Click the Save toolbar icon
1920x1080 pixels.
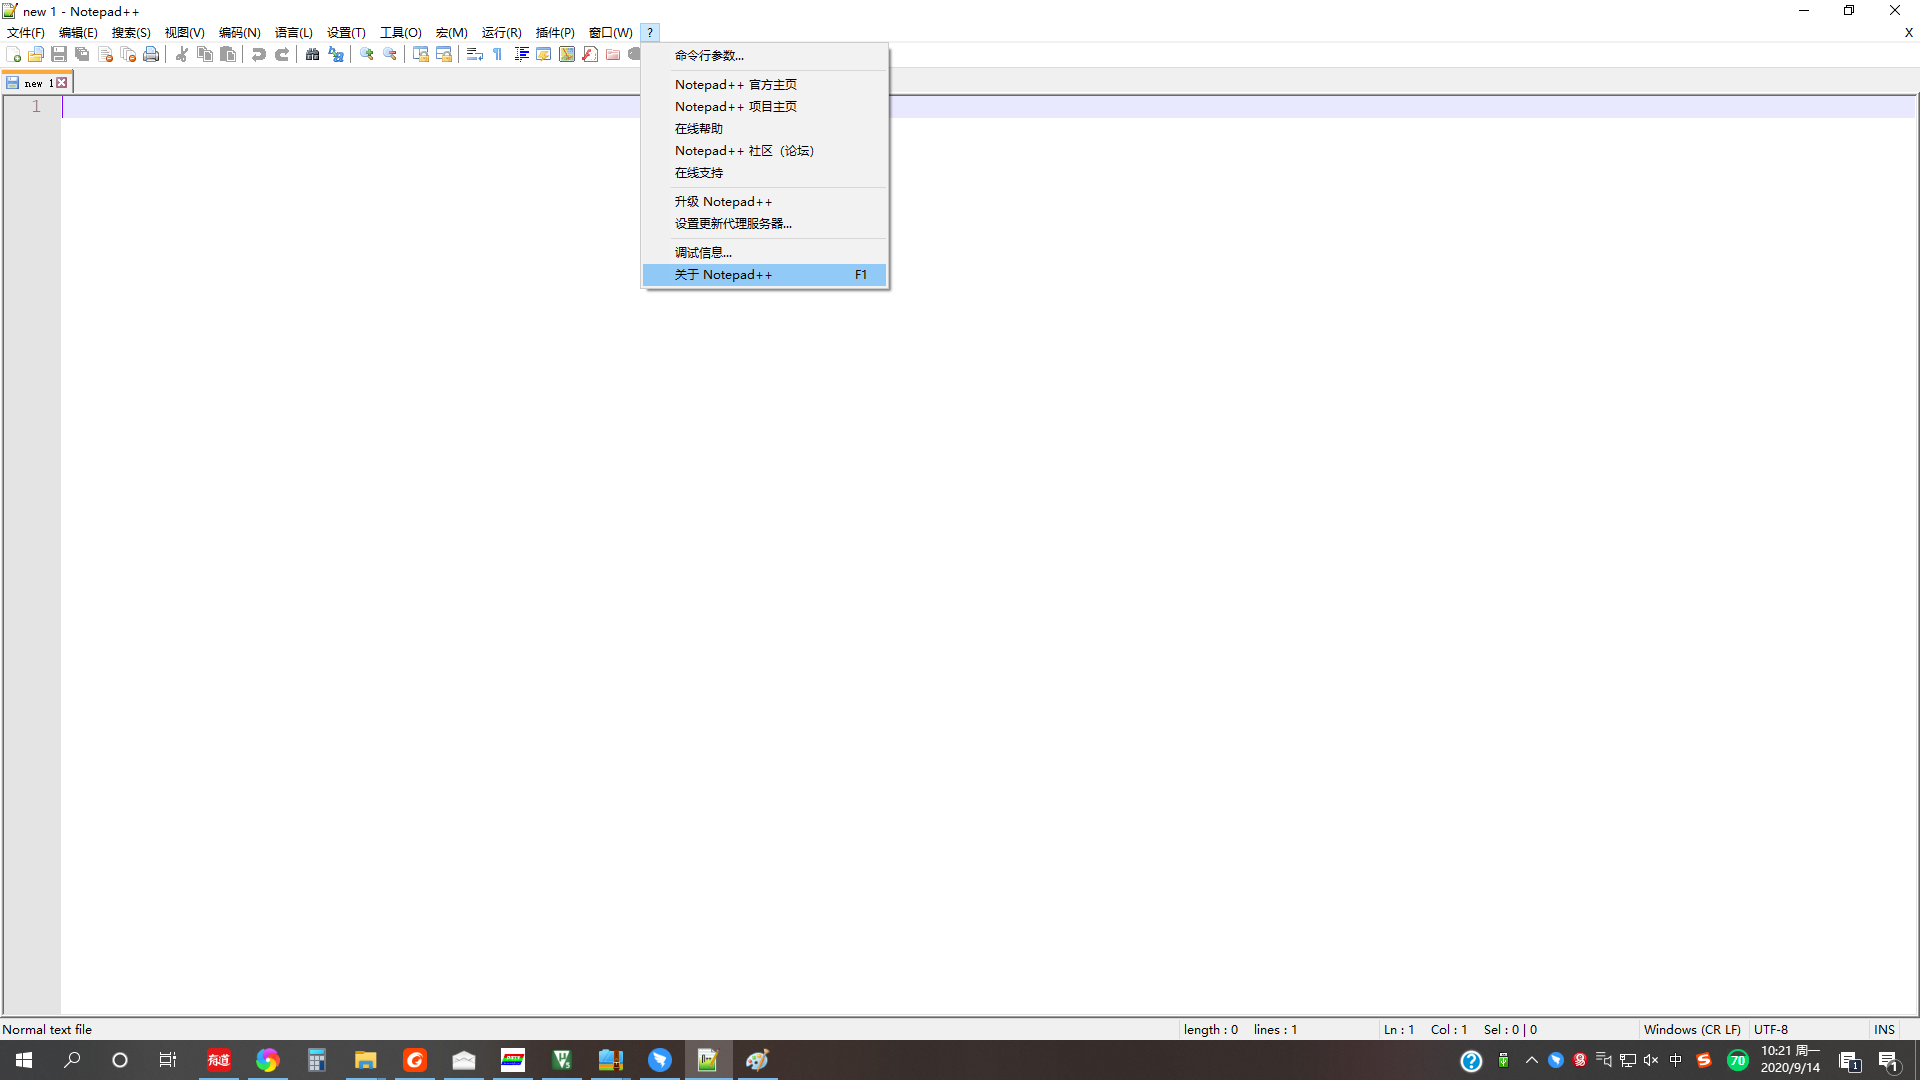click(x=59, y=55)
